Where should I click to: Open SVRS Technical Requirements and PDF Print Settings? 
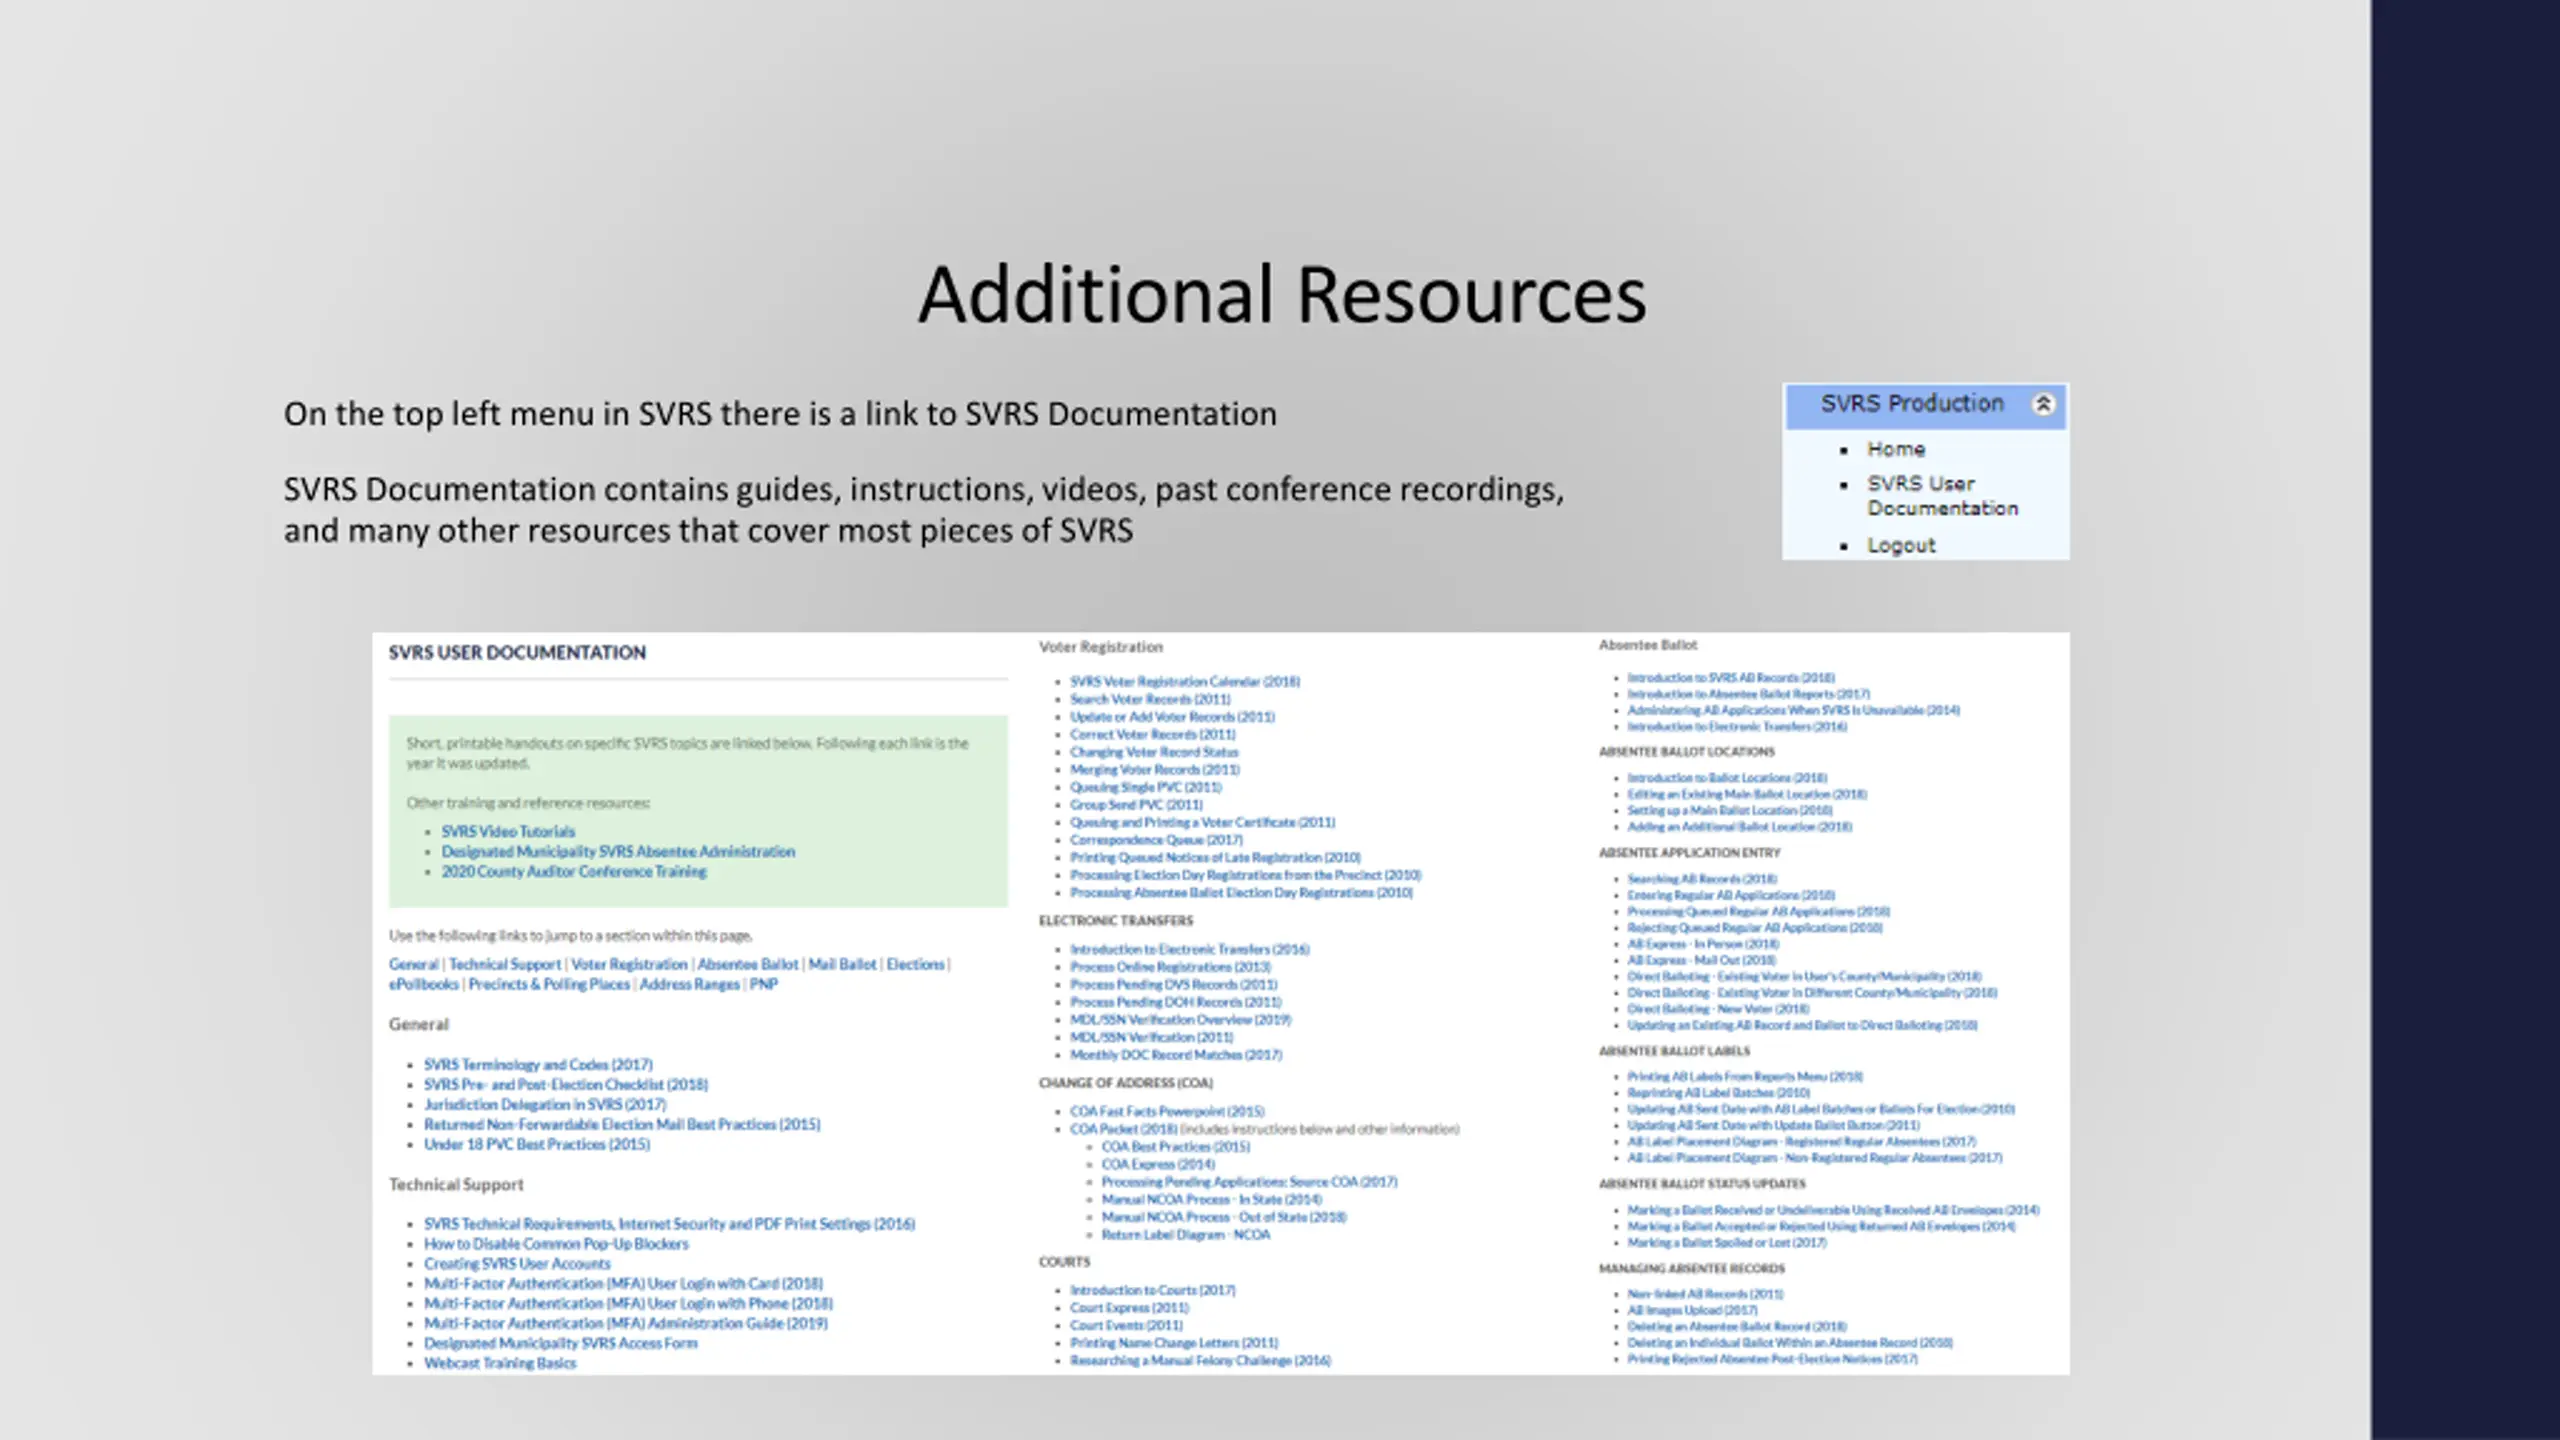coord(669,1224)
